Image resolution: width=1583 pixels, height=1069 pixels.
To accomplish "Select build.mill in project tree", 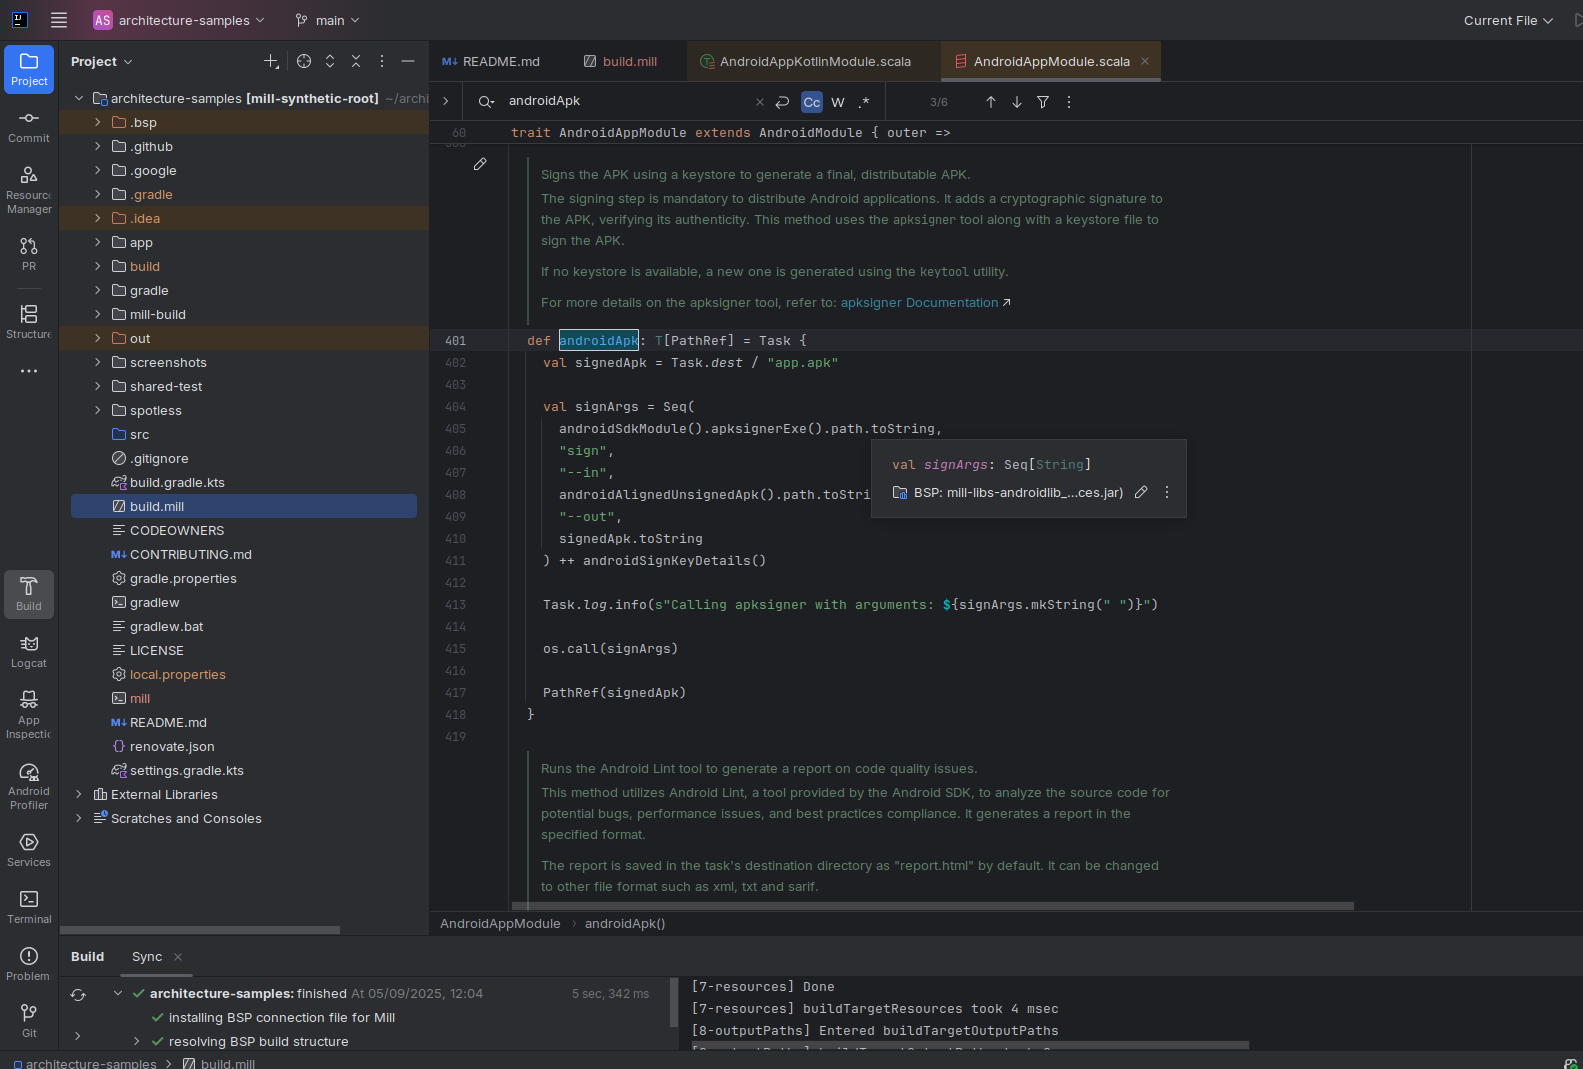I will [x=244, y=506].
